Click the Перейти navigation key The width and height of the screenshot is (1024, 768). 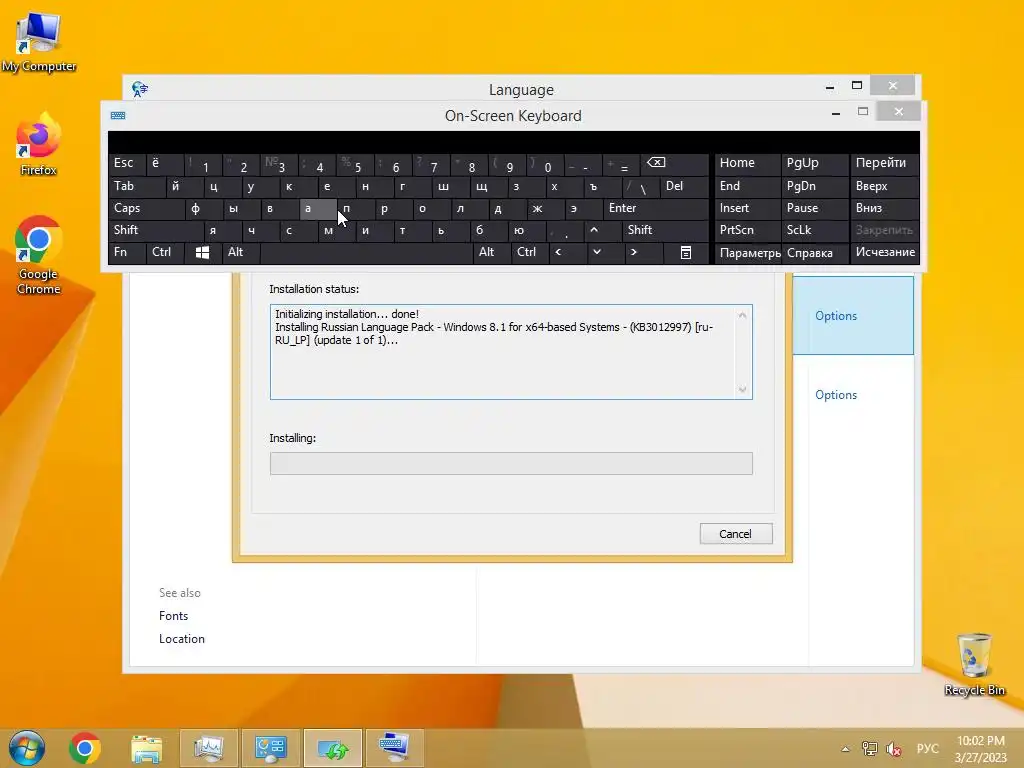click(885, 163)
